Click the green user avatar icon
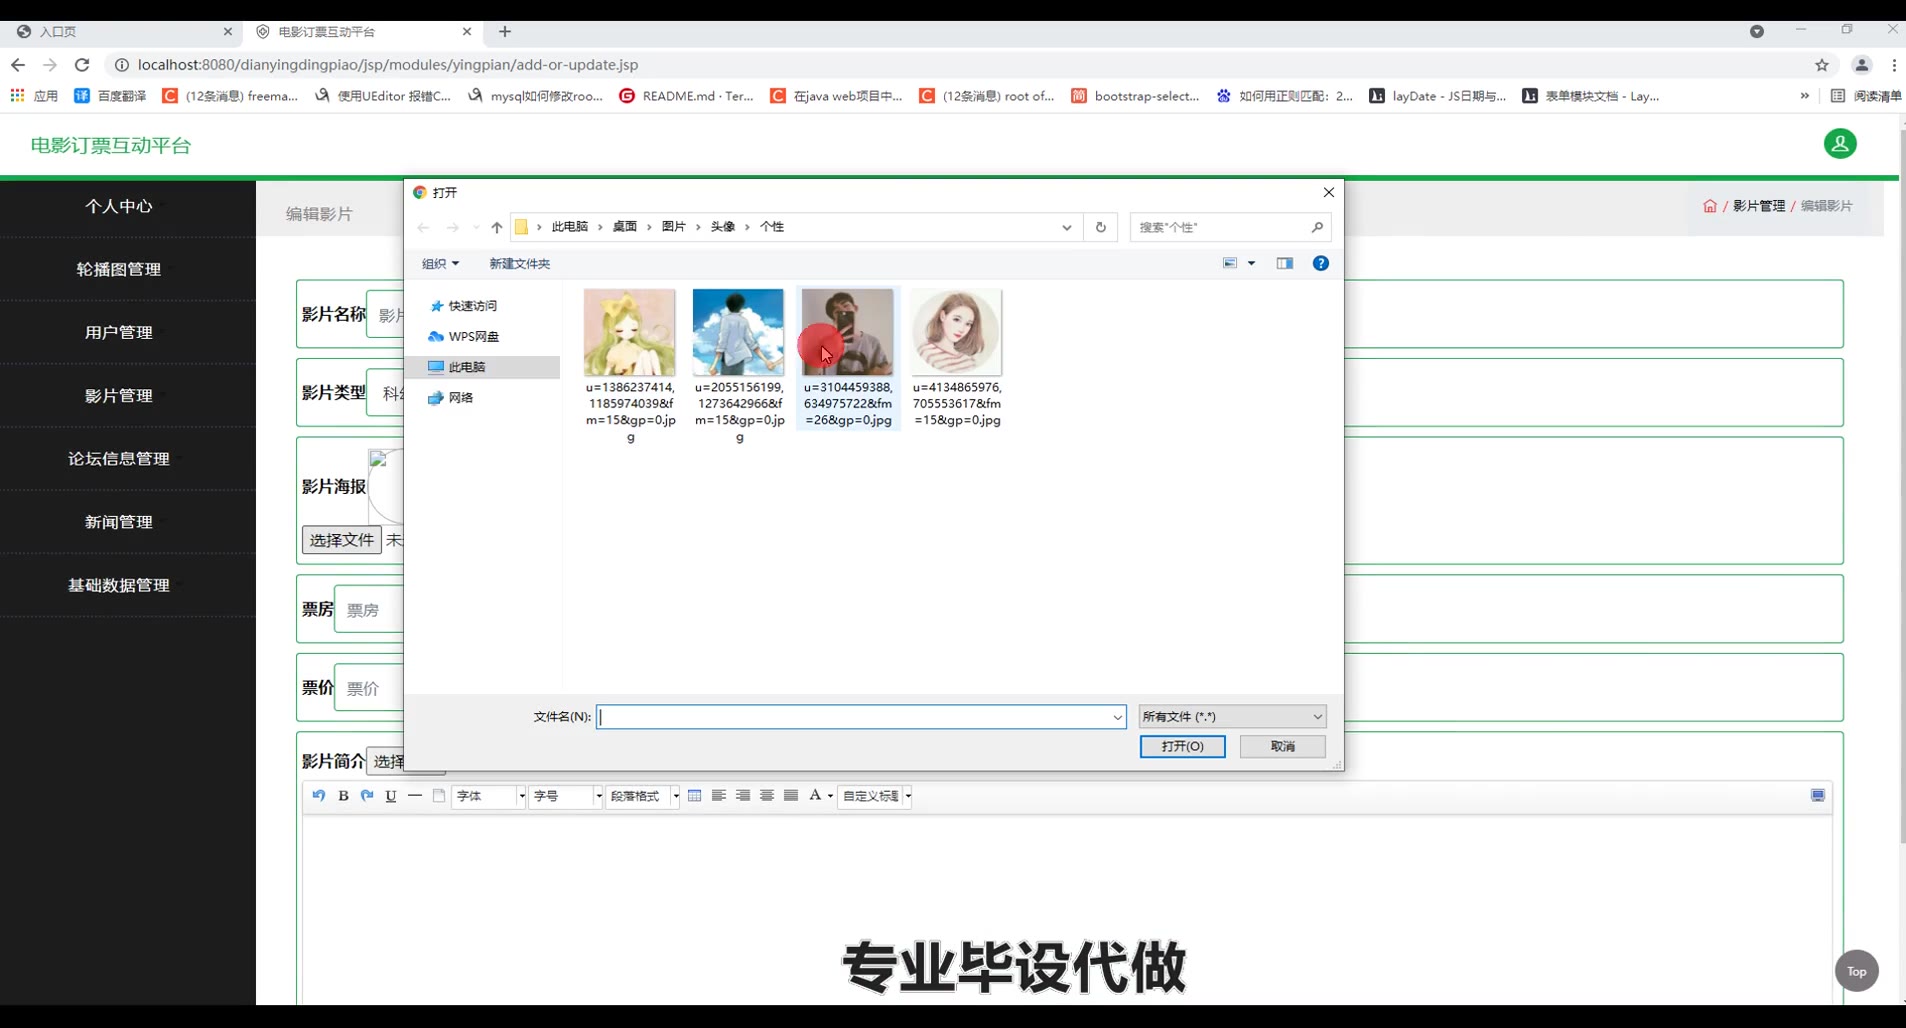The height and width of the screenshot is (1028, 1906). pyautogui.click(x=1840, y=144)
